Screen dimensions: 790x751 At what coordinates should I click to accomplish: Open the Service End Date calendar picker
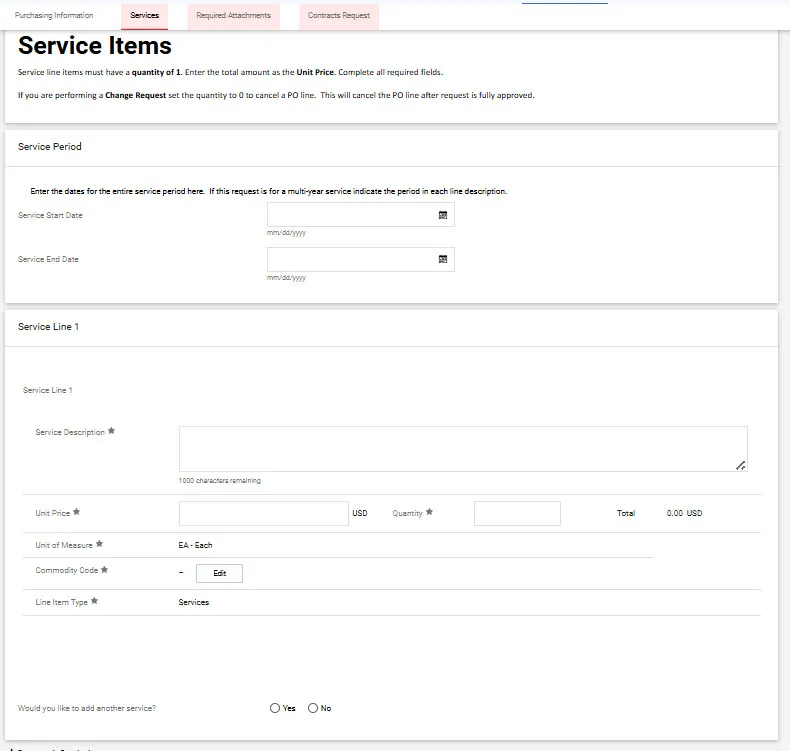[443, 259]
